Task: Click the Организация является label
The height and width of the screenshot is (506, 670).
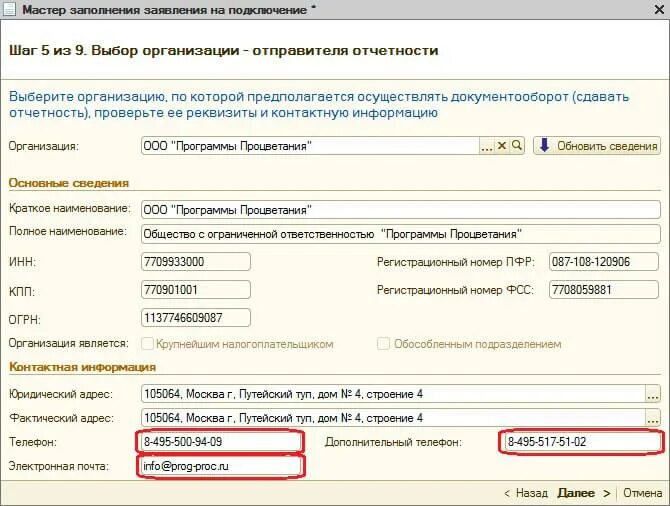Action: (68, 344)
